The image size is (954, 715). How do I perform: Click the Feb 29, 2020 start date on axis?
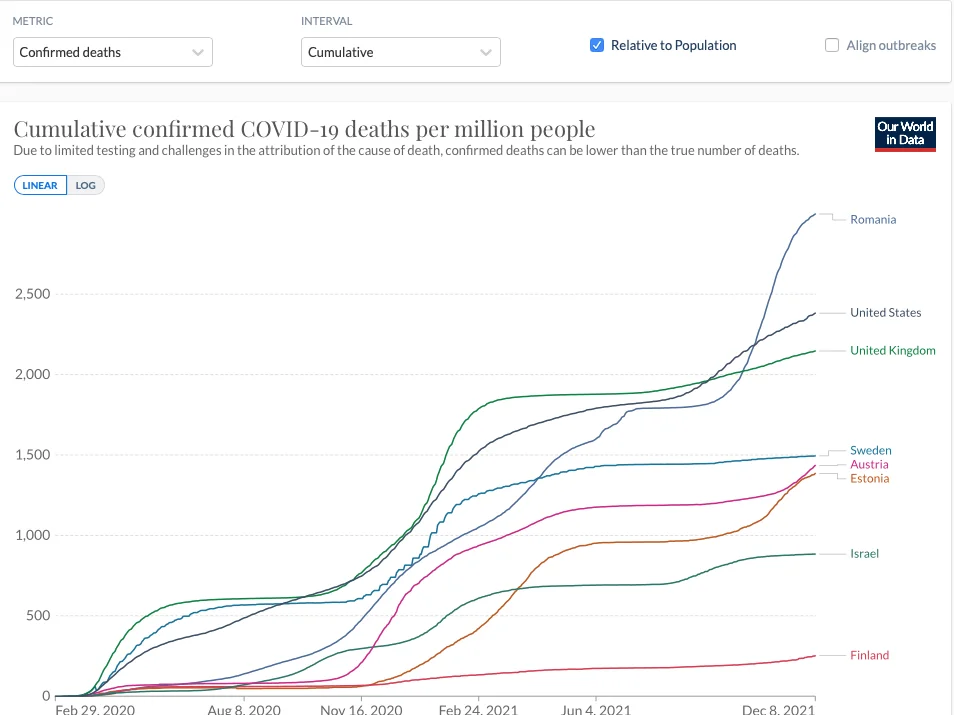[x=93, y=708]
